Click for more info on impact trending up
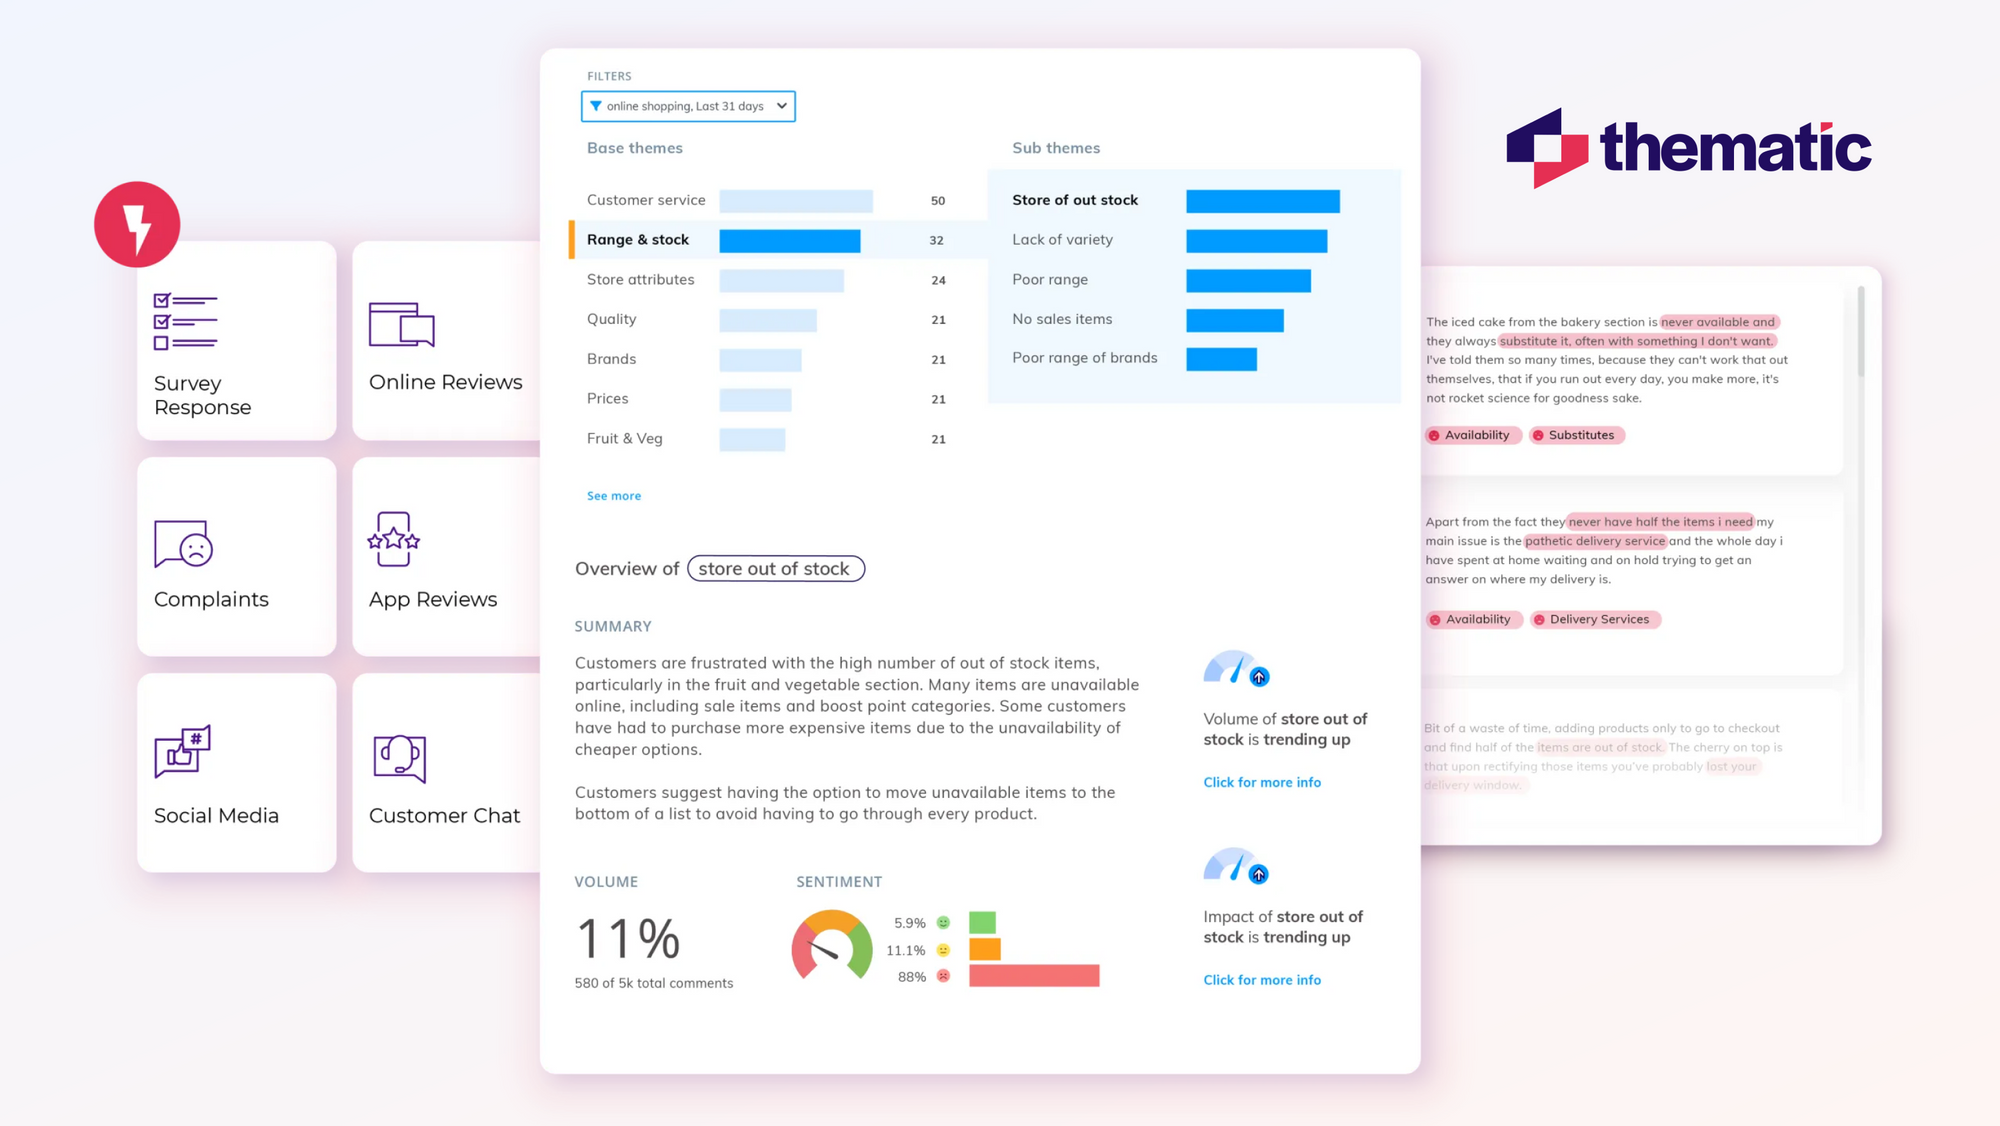The image size is (2000, 1126). 1260,978
